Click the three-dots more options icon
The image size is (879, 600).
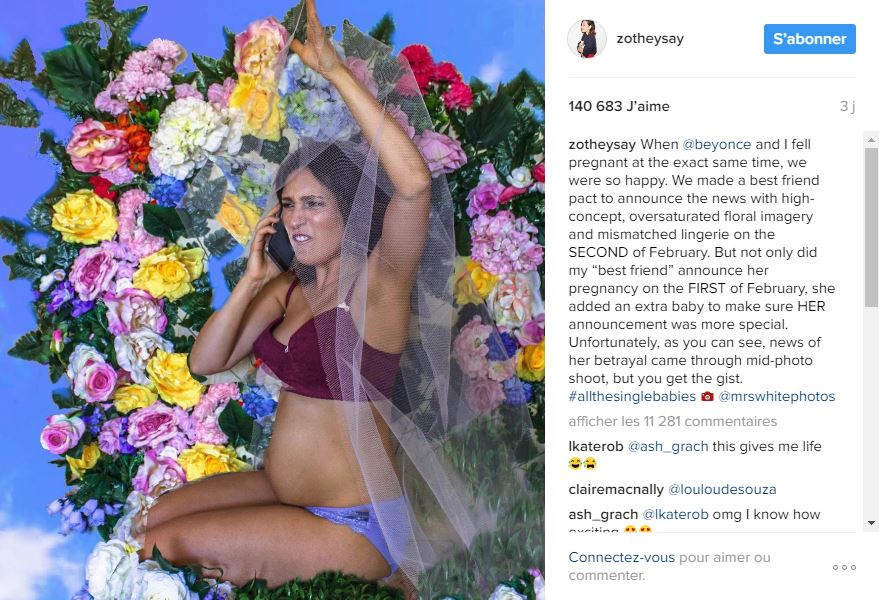coord(844,567)
